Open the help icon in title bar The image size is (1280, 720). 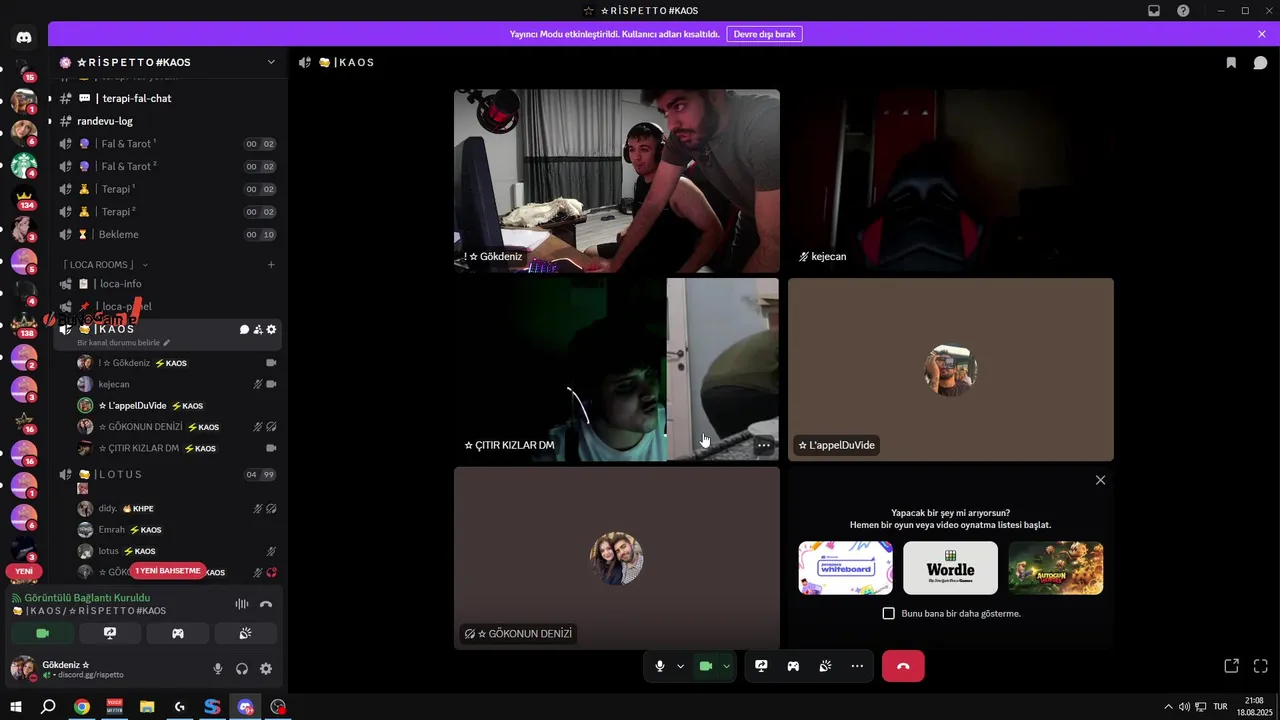pos(1183,11)
